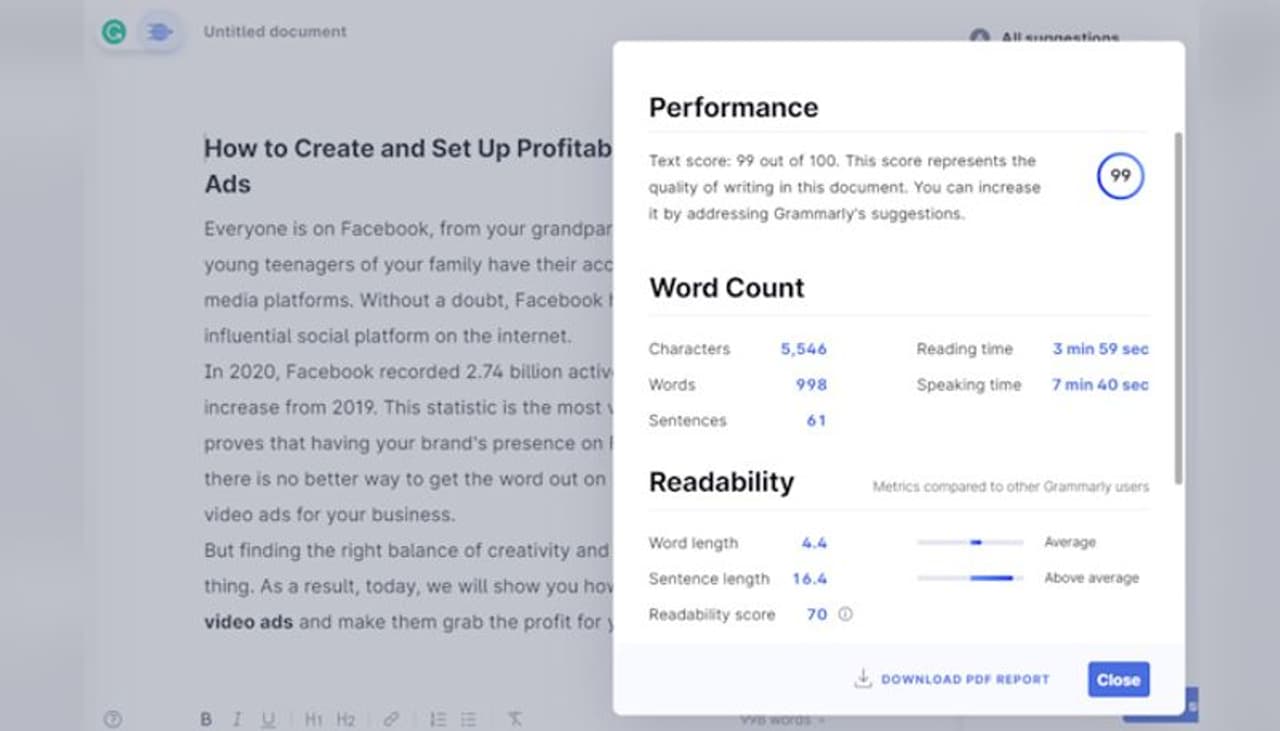Apply Heading 1 style
The height and width of the screenshot is (731, 1280).
coord(314,719)
